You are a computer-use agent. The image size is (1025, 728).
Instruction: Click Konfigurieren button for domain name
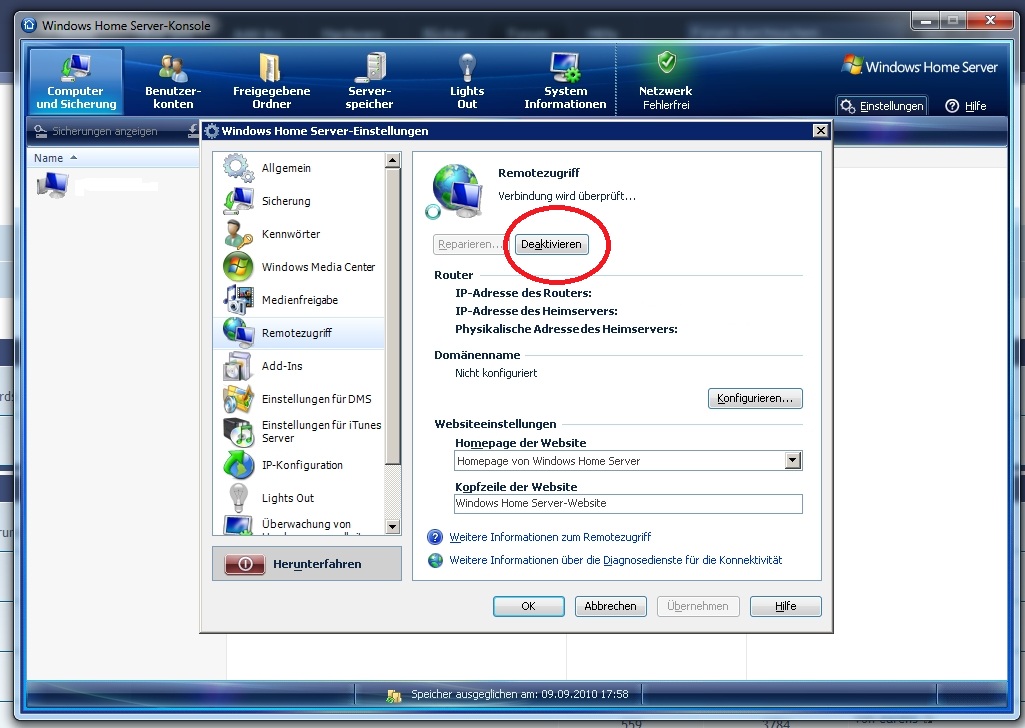(755, 398)
